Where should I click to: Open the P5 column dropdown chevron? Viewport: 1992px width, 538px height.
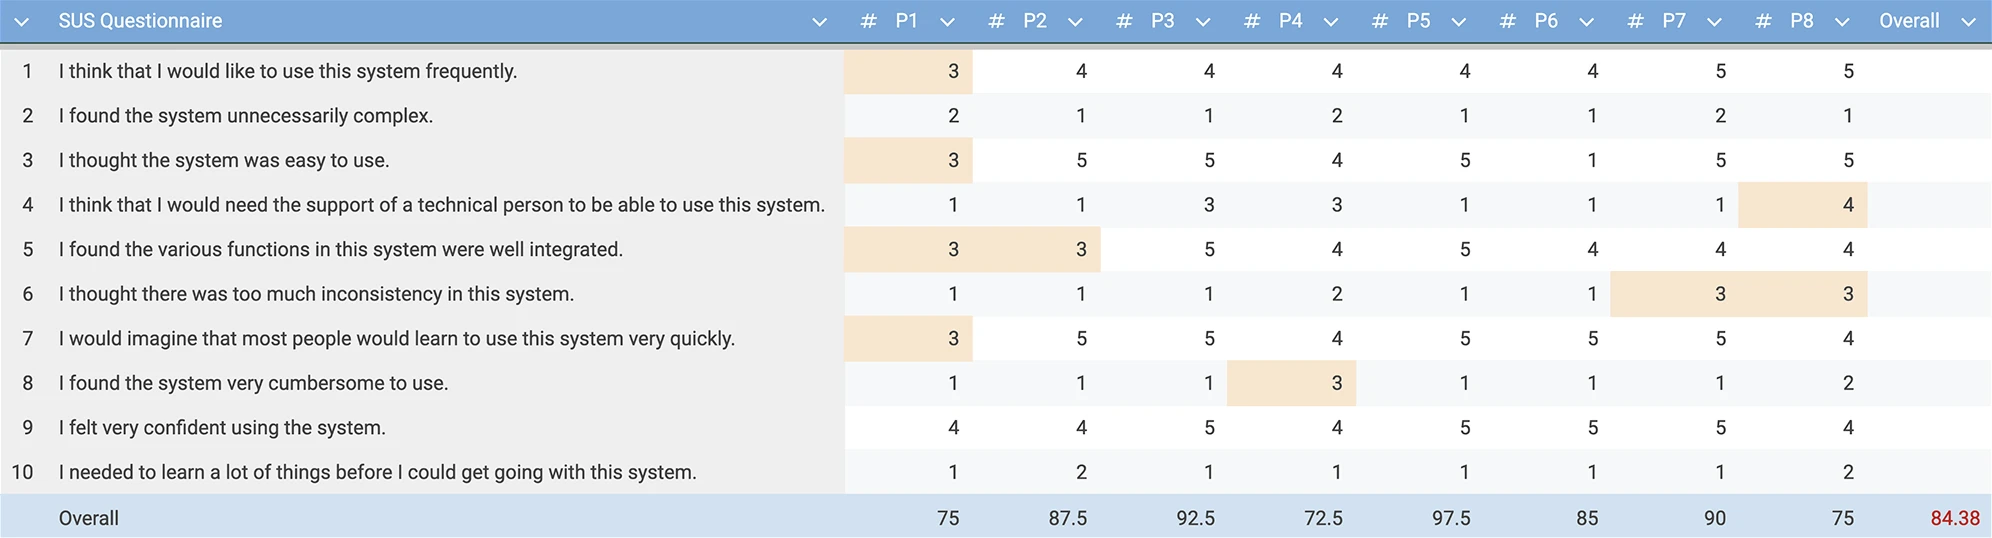(1459, 22)
